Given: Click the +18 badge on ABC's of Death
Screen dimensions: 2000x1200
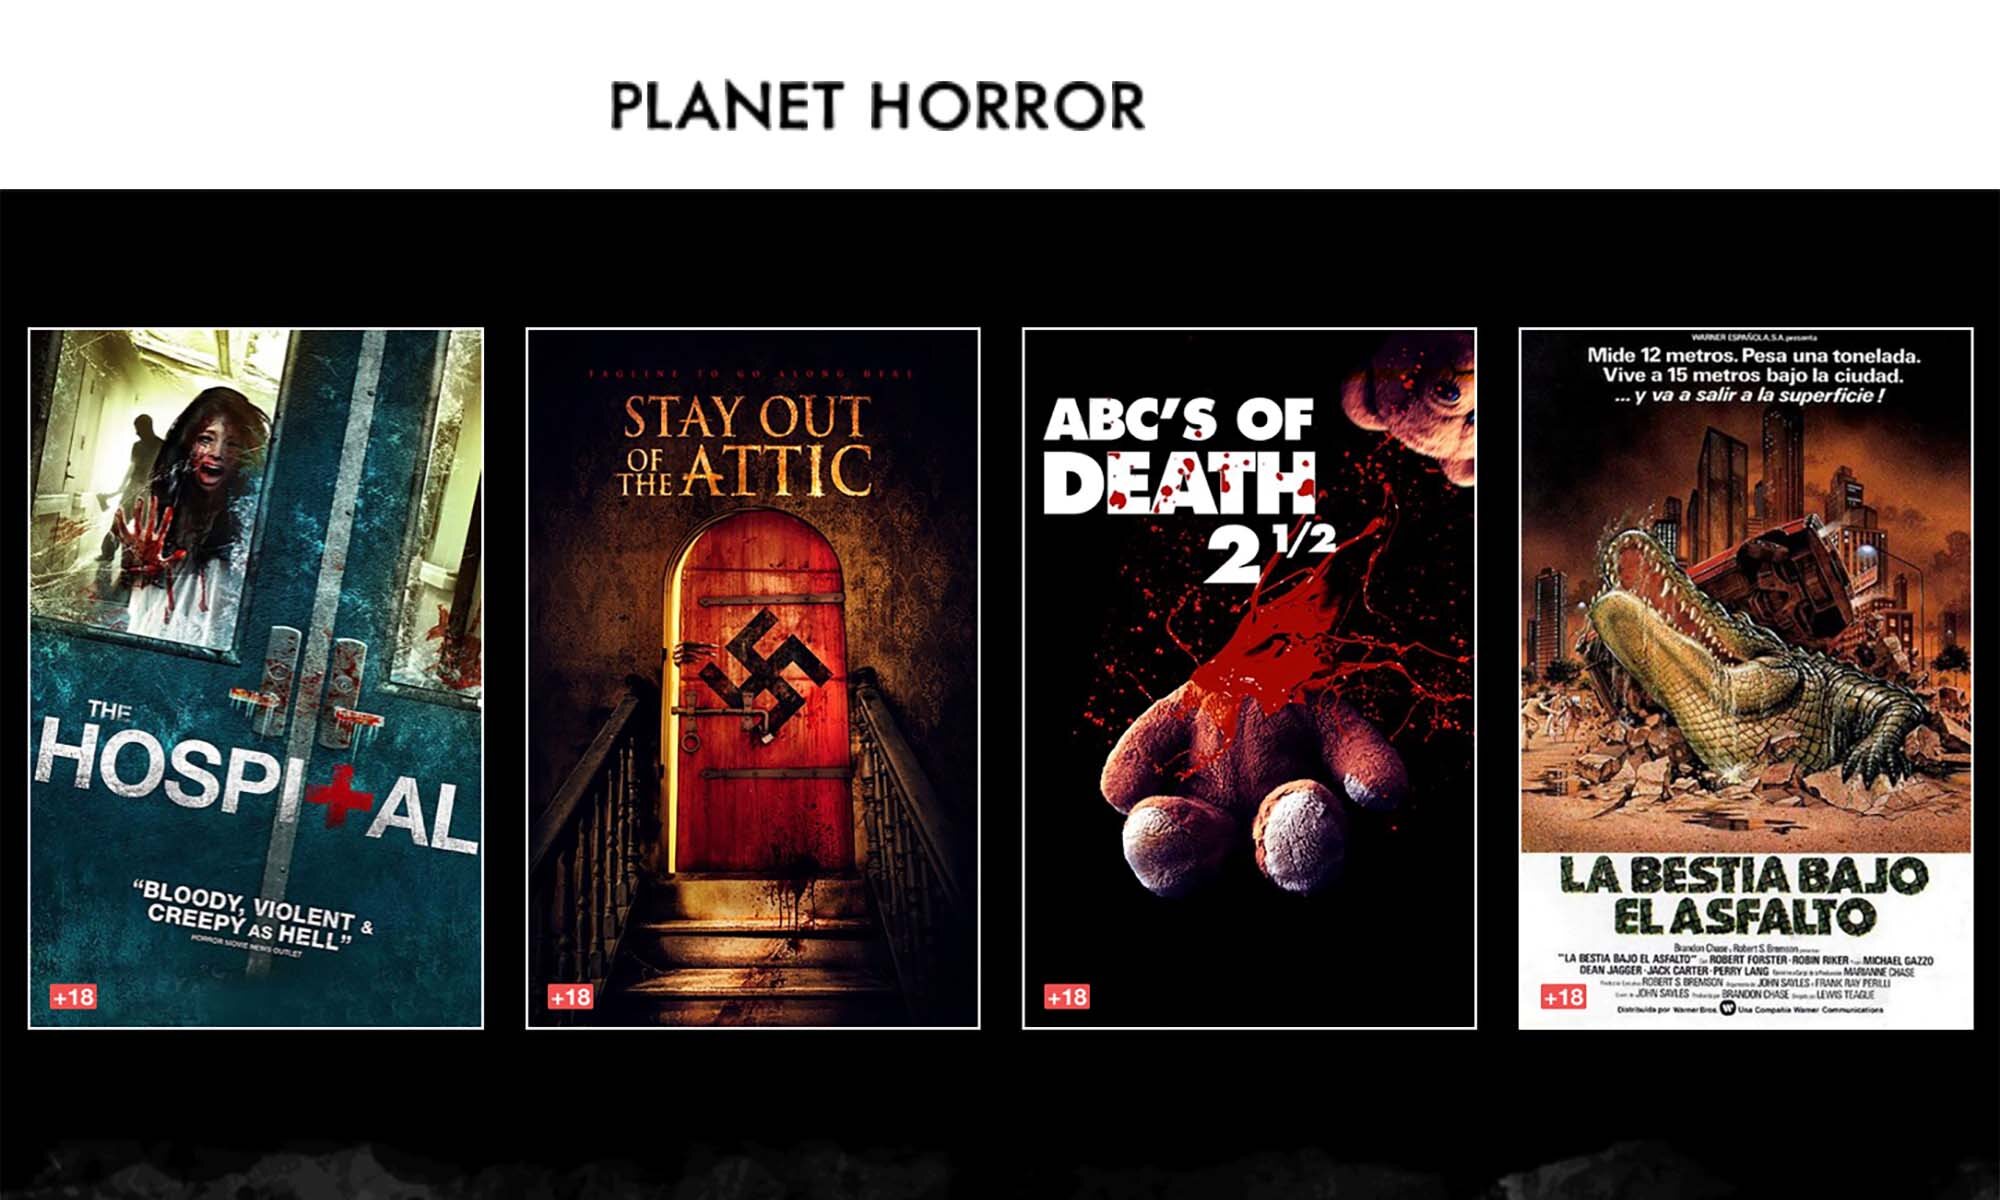Looking at the screenshot, I should [x=1067, y=997].
